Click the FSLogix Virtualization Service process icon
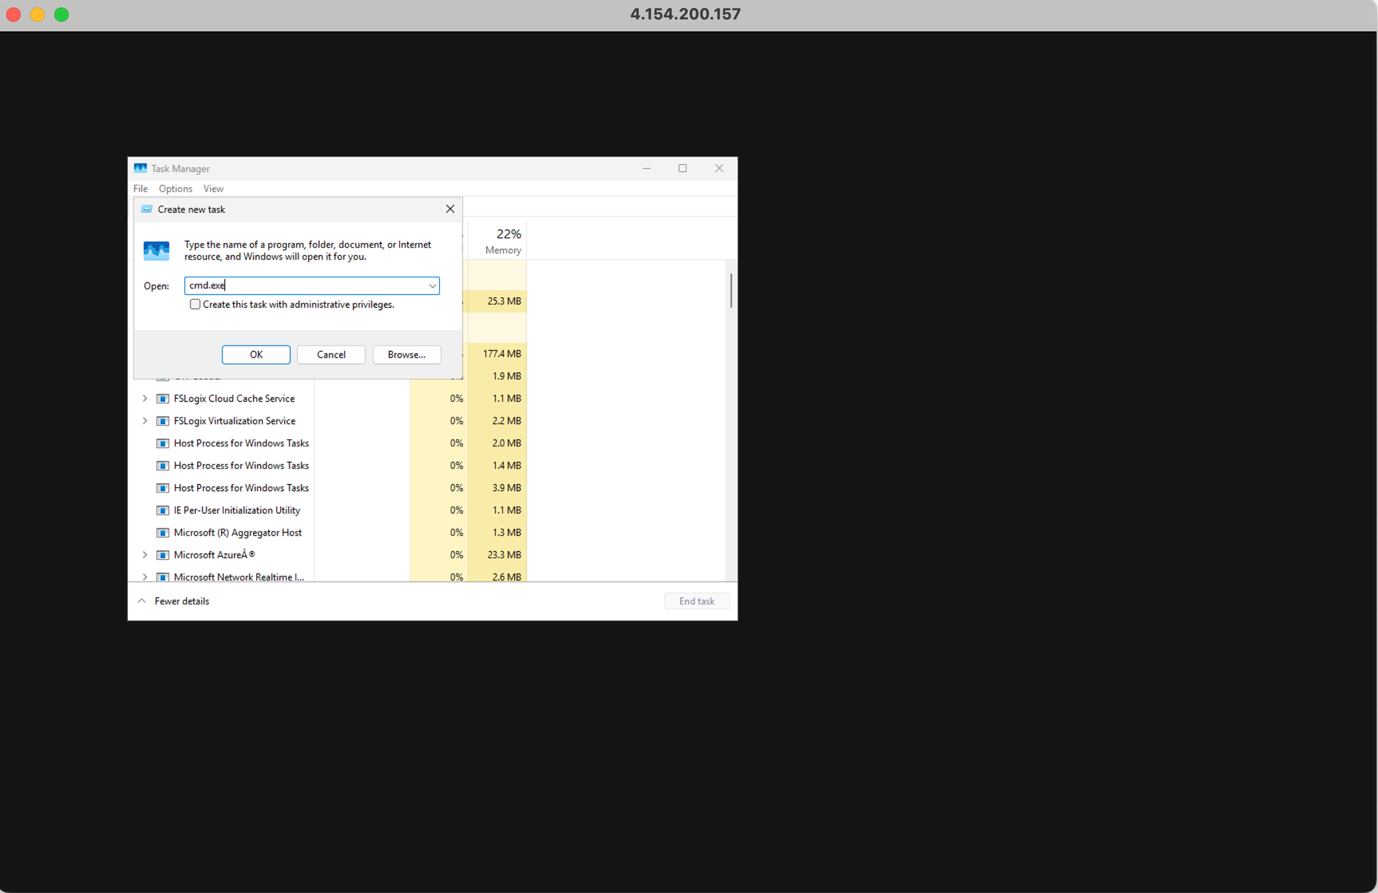Viewport: 1378px width, 893px height. [x=162, y=420]
